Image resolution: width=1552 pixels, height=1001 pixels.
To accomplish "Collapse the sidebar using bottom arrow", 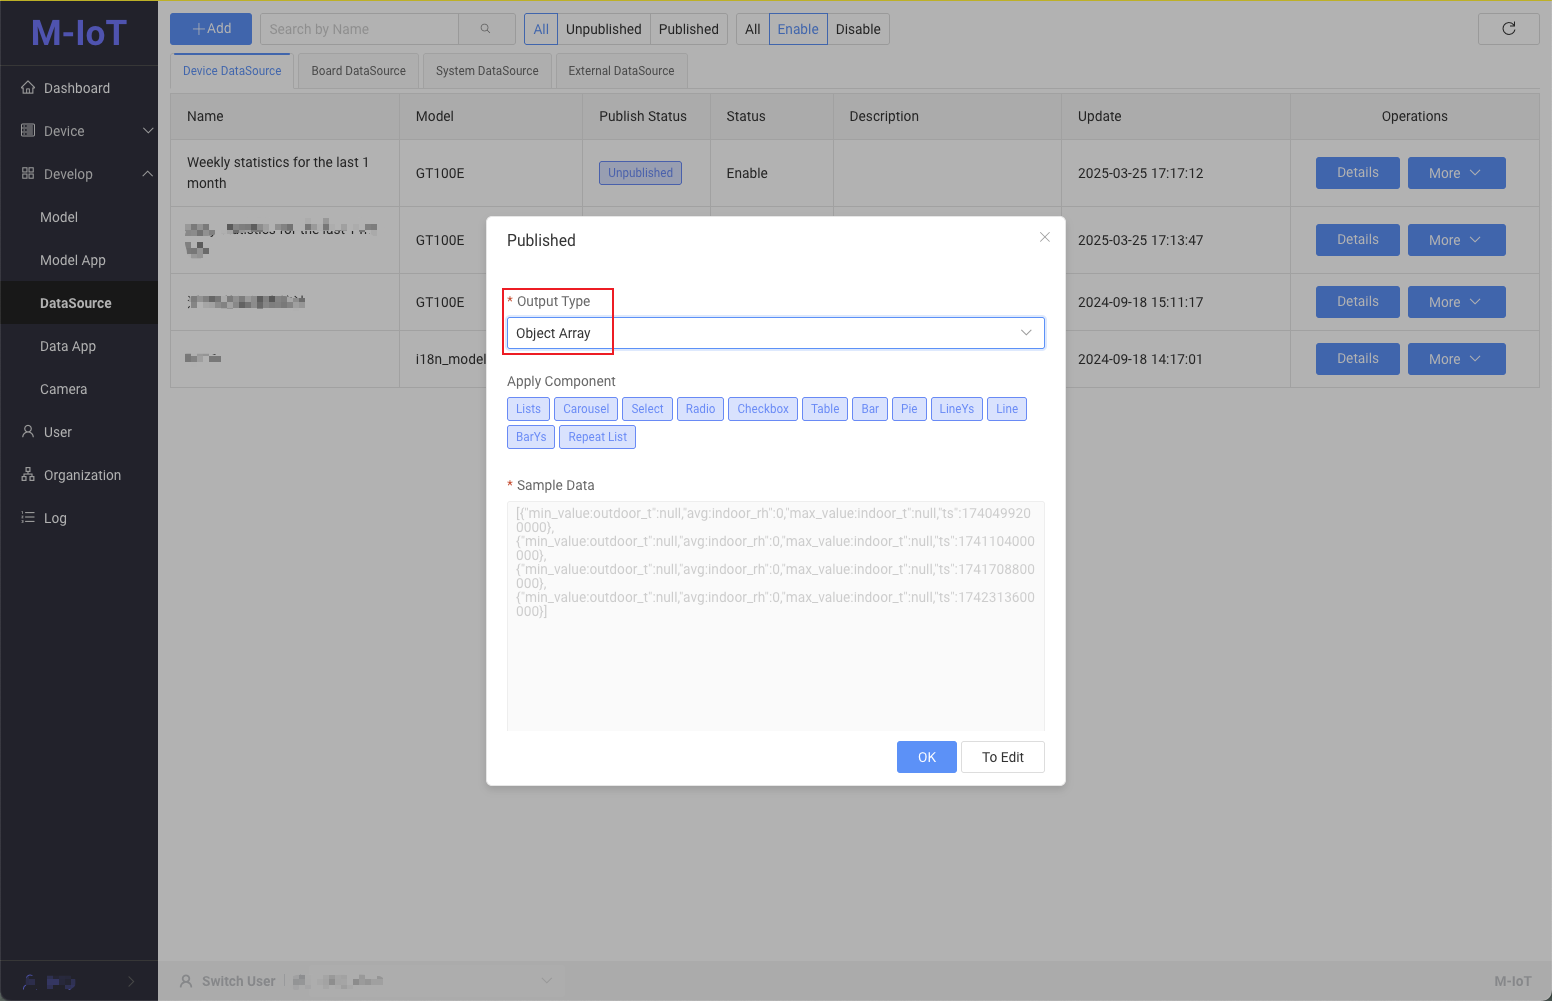I will [x=131, y=982].
